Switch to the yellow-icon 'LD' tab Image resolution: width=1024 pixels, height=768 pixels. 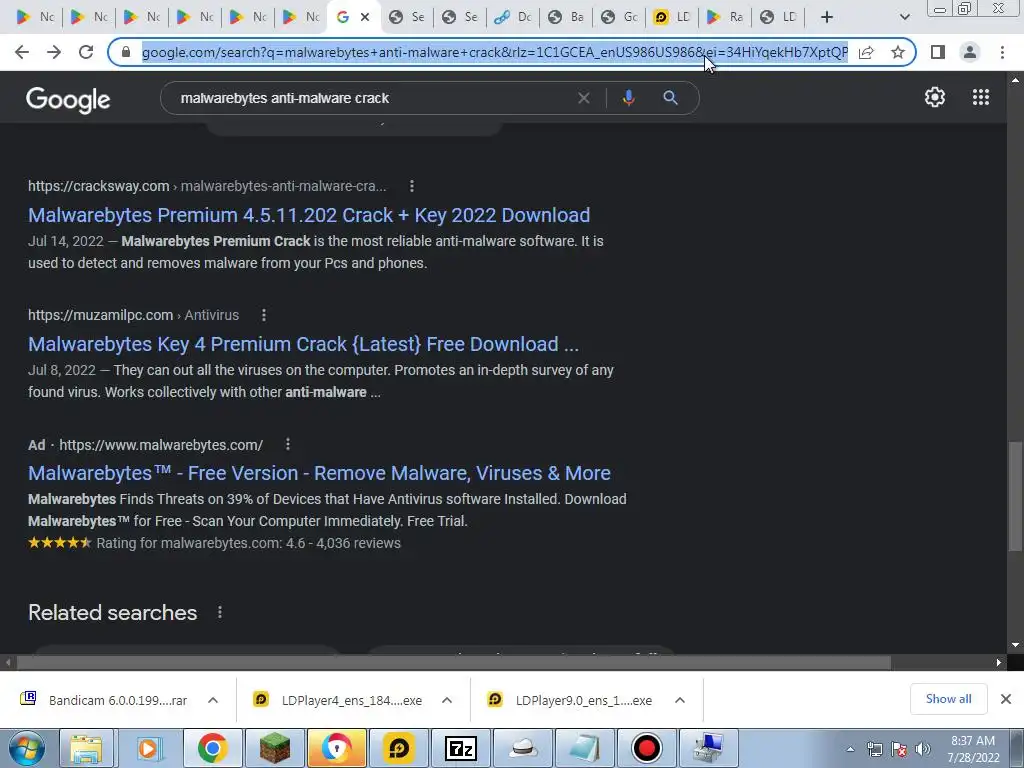(672, 17)
